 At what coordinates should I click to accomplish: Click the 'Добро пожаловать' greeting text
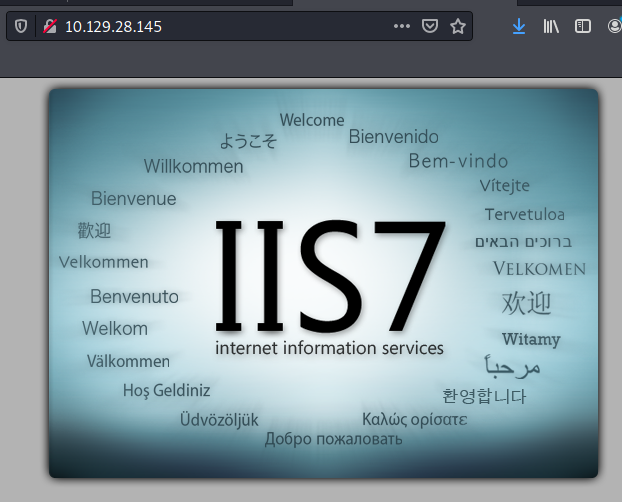click(x=334, y=439)
